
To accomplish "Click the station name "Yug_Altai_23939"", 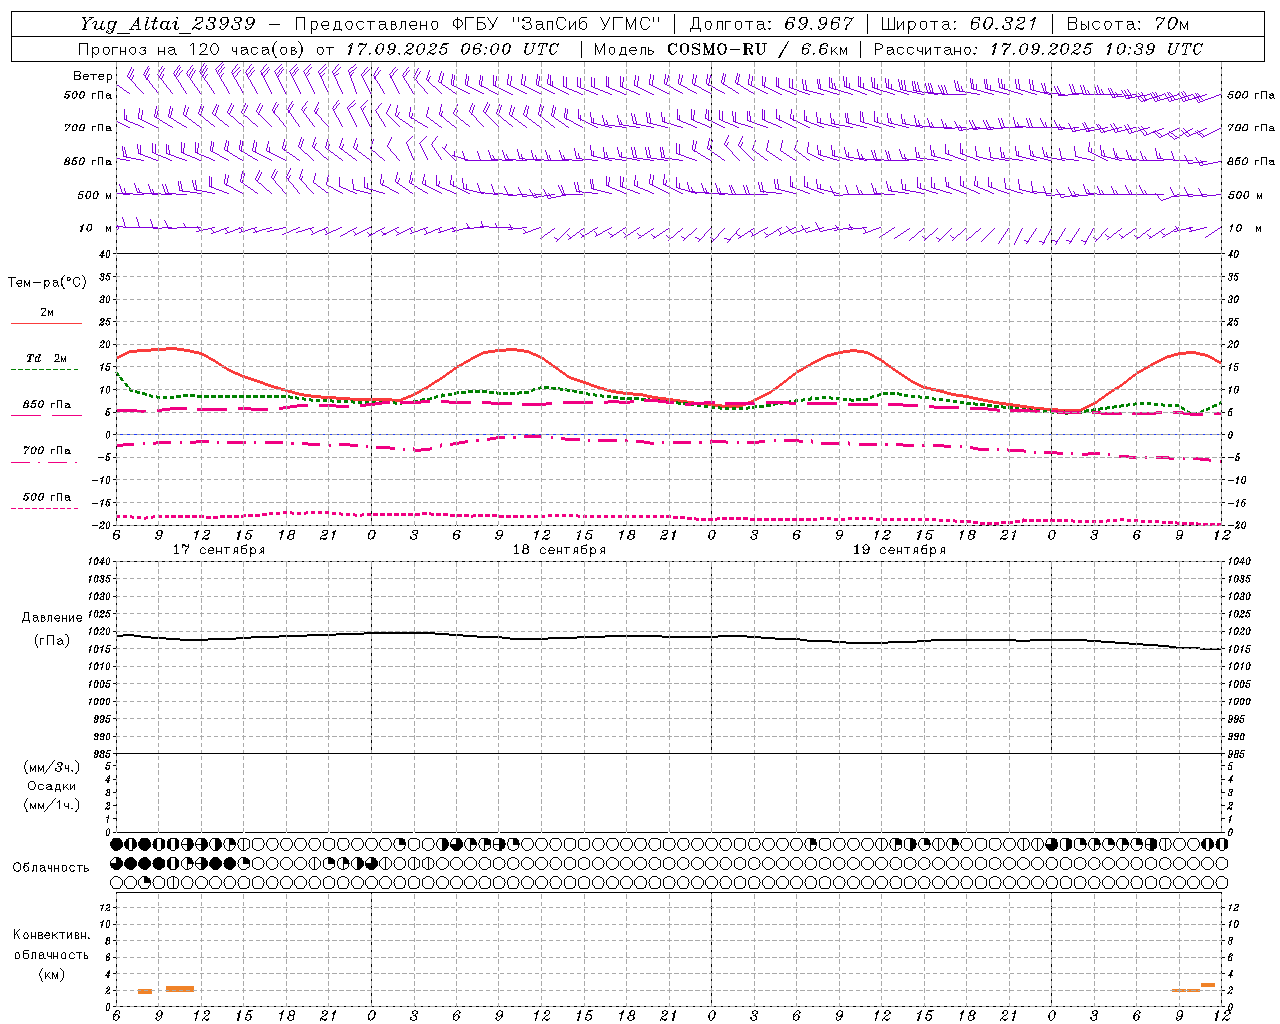I will pyautogui.click(x=168, y=24).
